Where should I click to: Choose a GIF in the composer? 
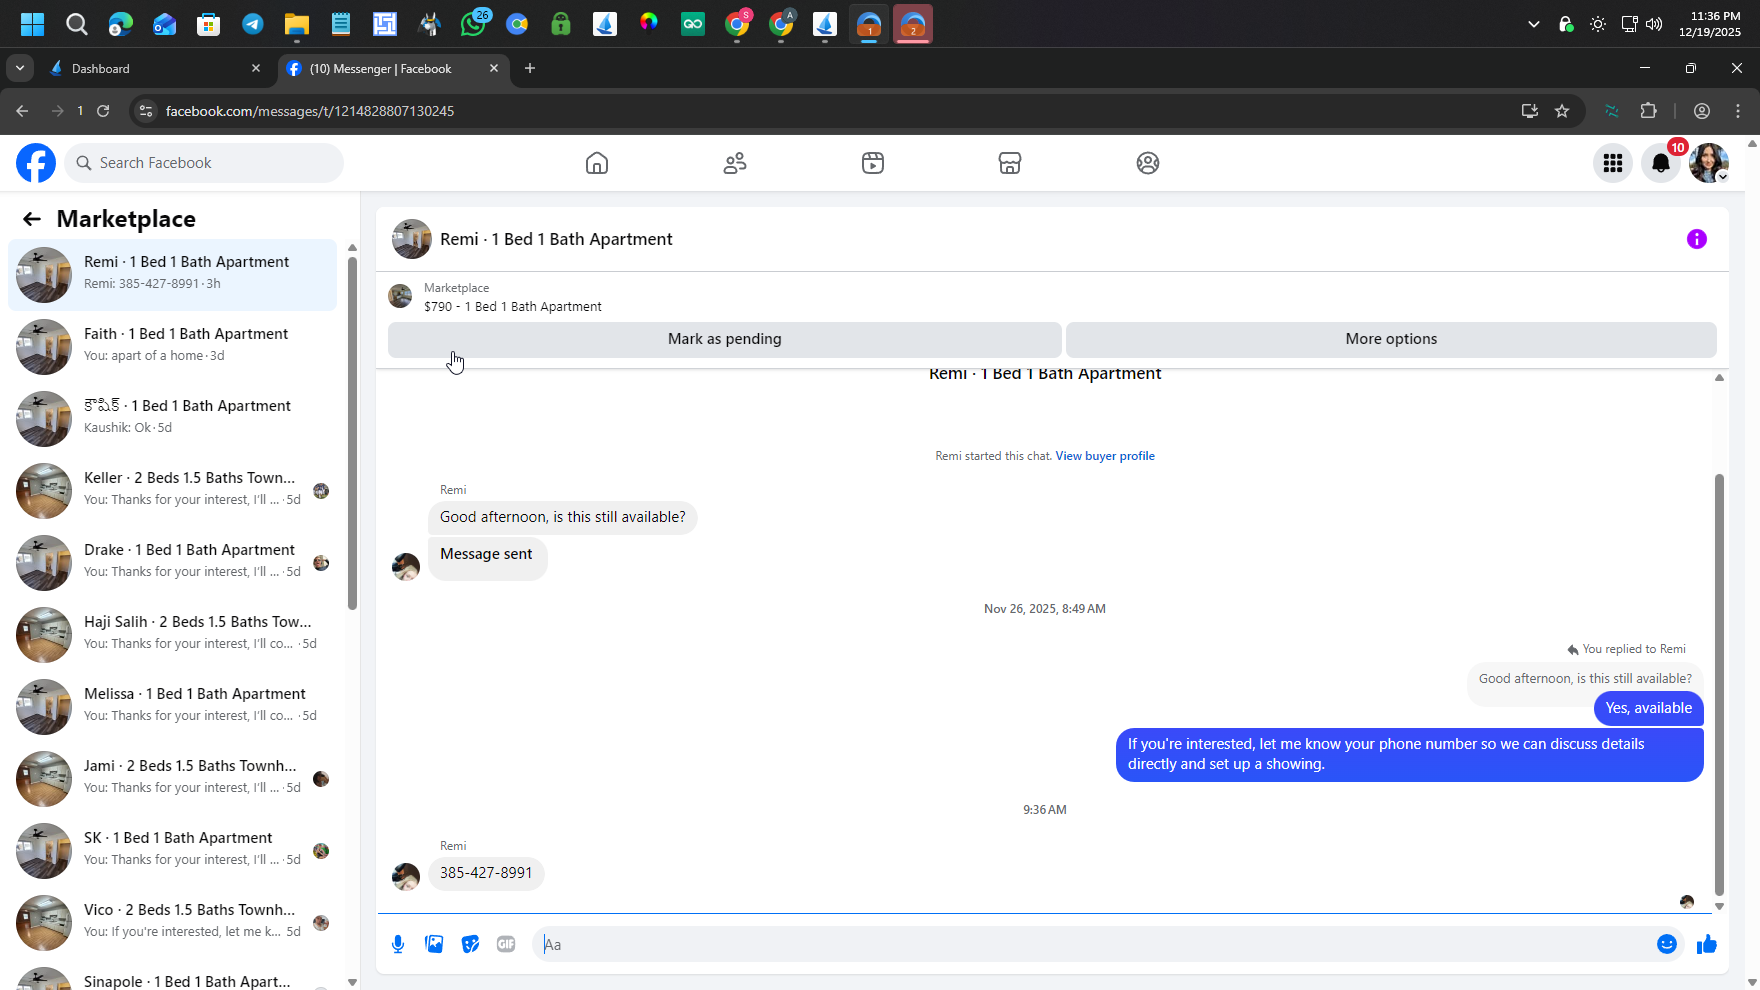(506, 944)
